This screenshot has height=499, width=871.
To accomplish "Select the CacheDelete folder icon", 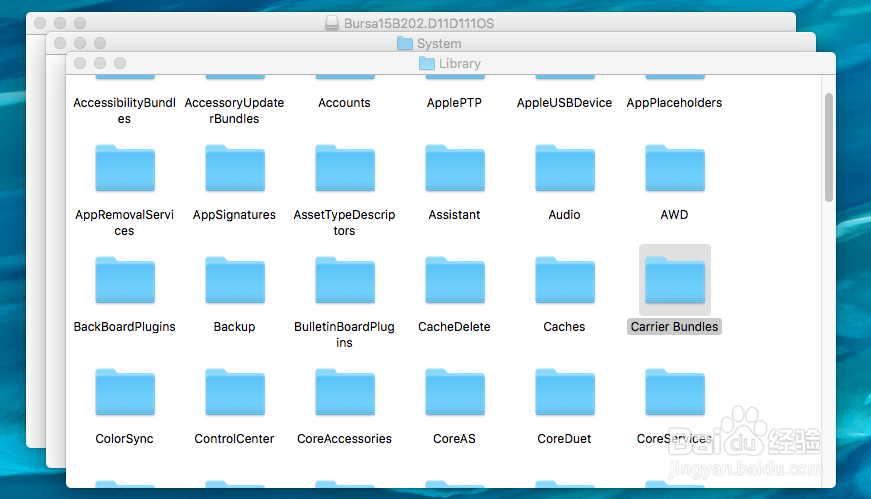I will 455,280.
